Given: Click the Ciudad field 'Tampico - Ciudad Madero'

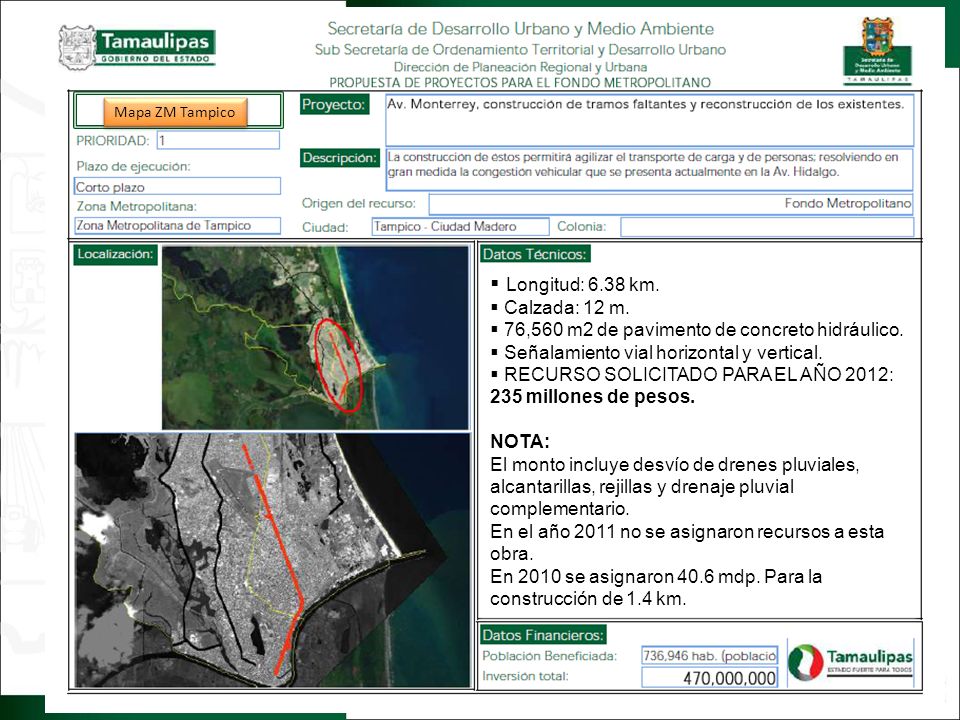Looking at the screenshot, I should pos(460,227).
